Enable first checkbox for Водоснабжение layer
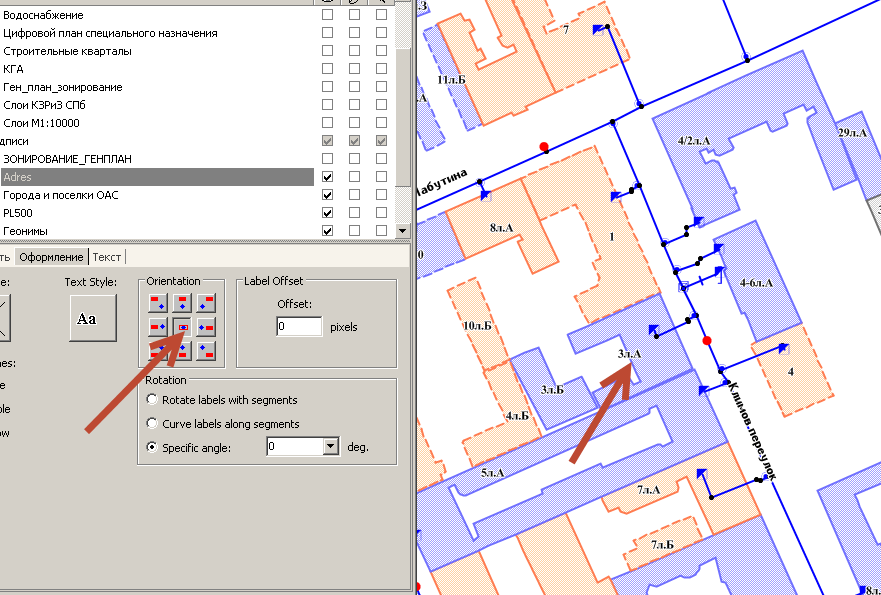Viewport: 881px width, 595px height. point(327,16)
